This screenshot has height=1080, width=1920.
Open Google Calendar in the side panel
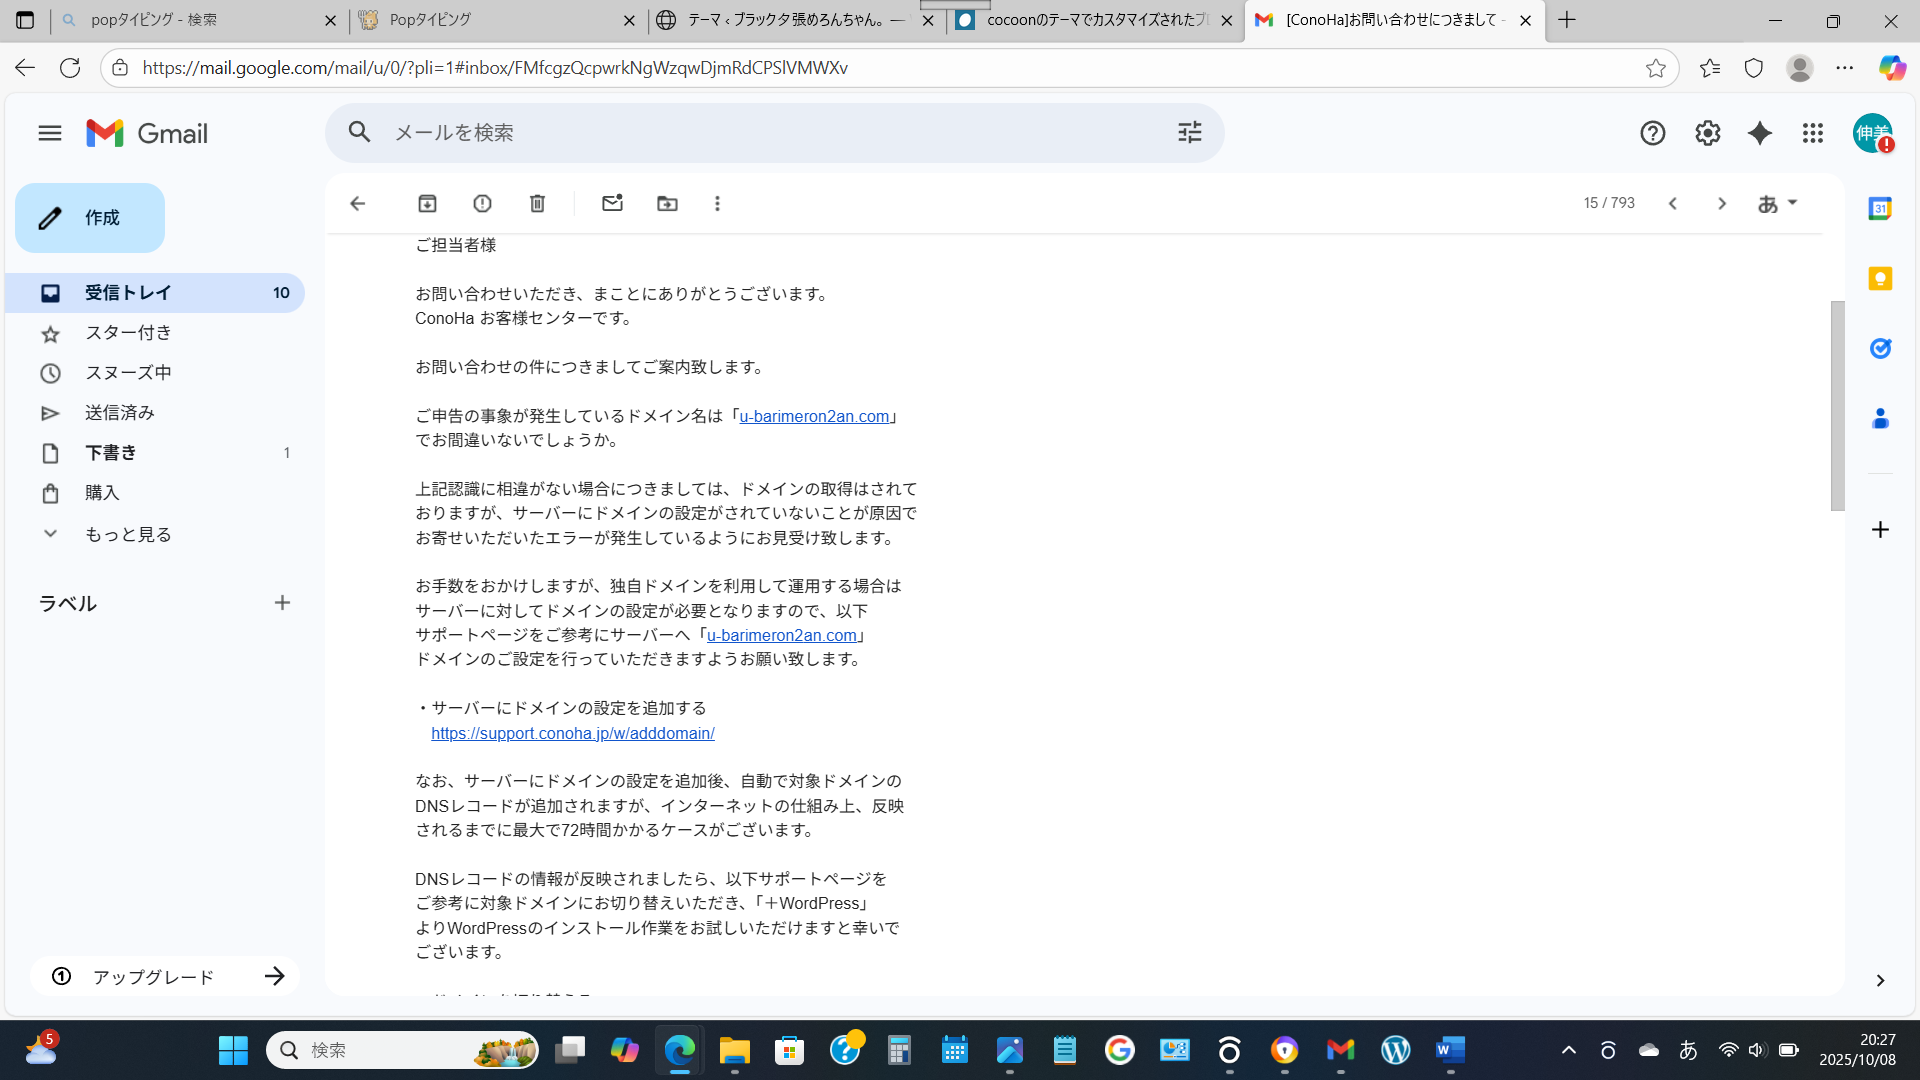click(x=1880, y=209)
